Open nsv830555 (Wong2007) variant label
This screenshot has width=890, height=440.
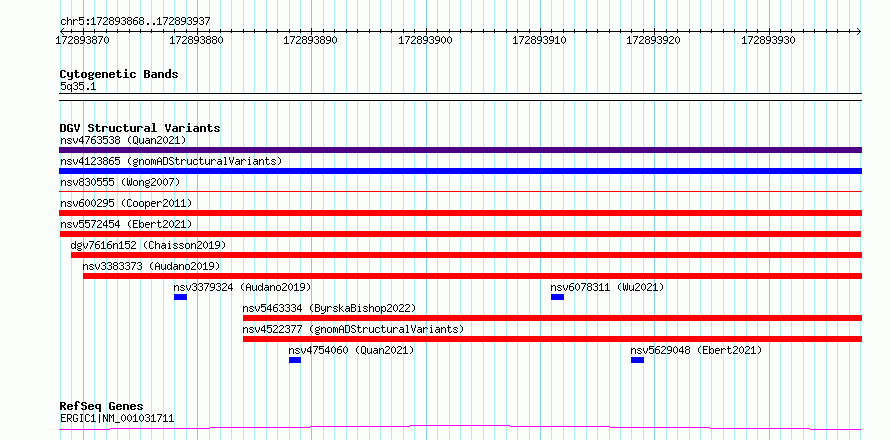tap(120, 182)
